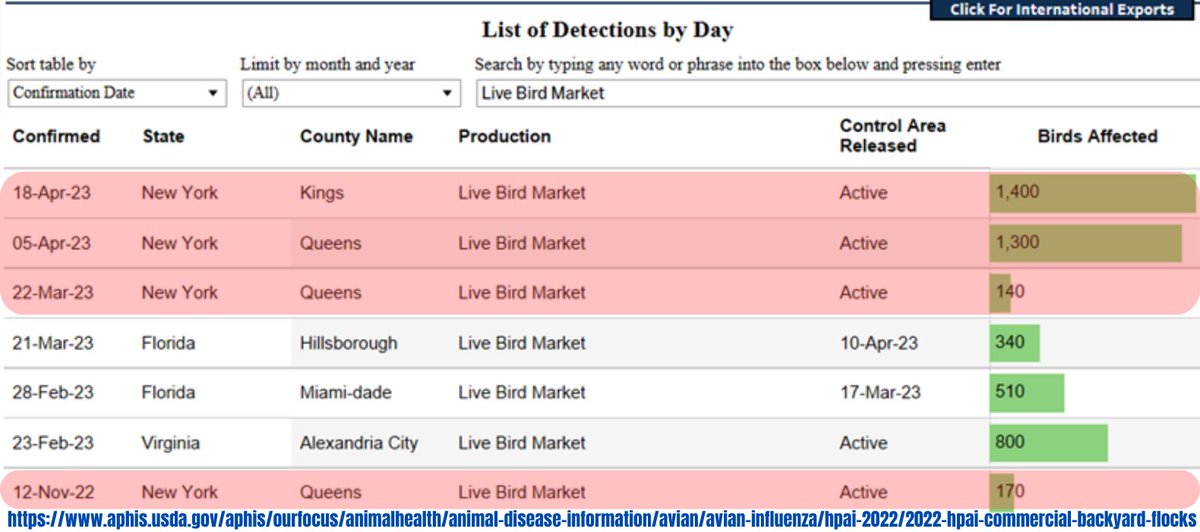The image size is (1200, 532).
Task: Click 'Live Bird Market' production in Miami-dade row
Action: 522,392
